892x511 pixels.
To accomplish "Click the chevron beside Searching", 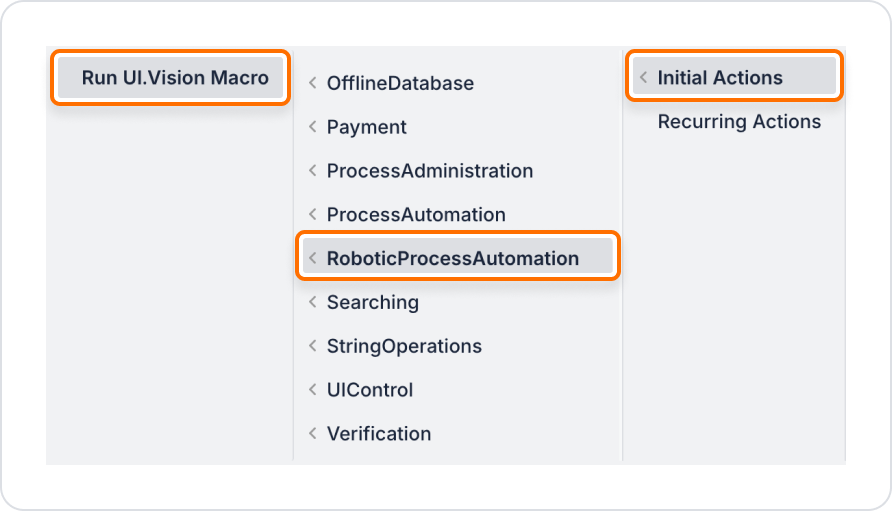I will pos(313,302).
